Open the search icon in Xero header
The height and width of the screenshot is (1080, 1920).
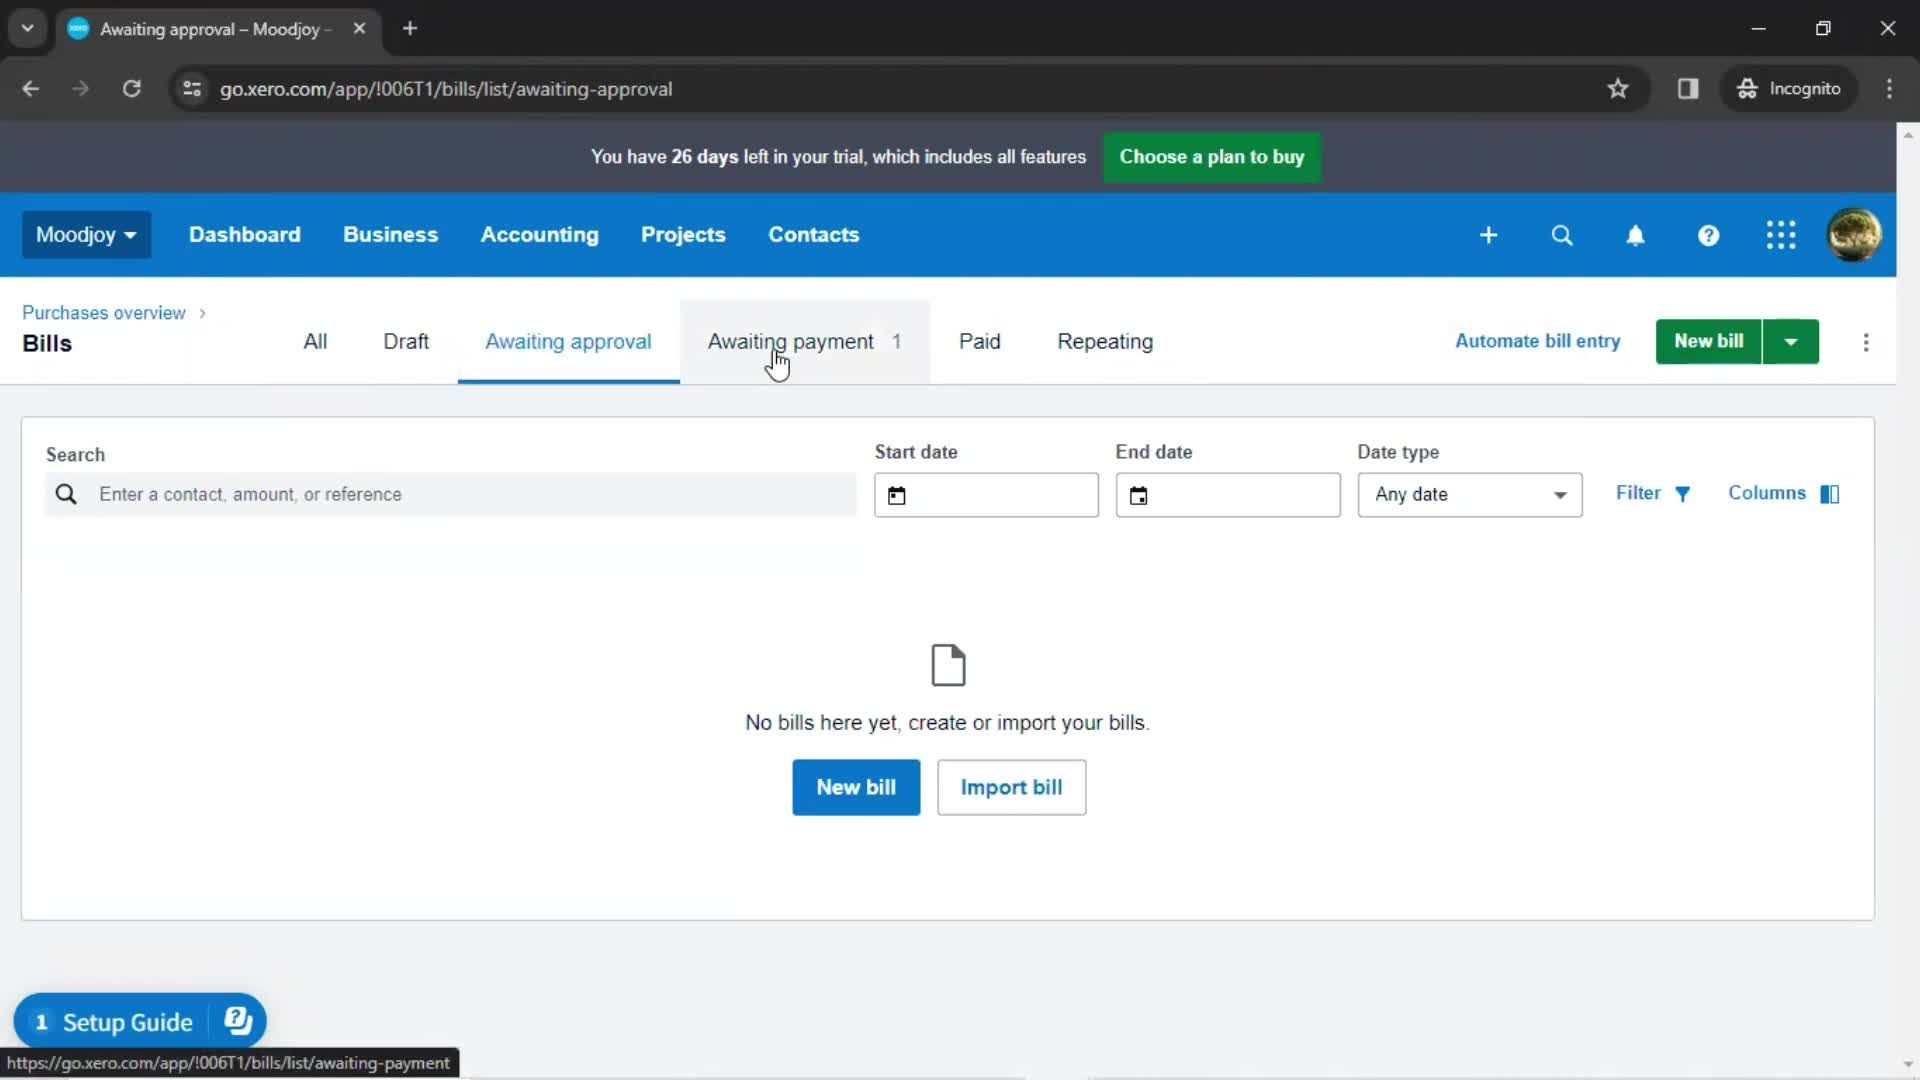(1561, 235)
